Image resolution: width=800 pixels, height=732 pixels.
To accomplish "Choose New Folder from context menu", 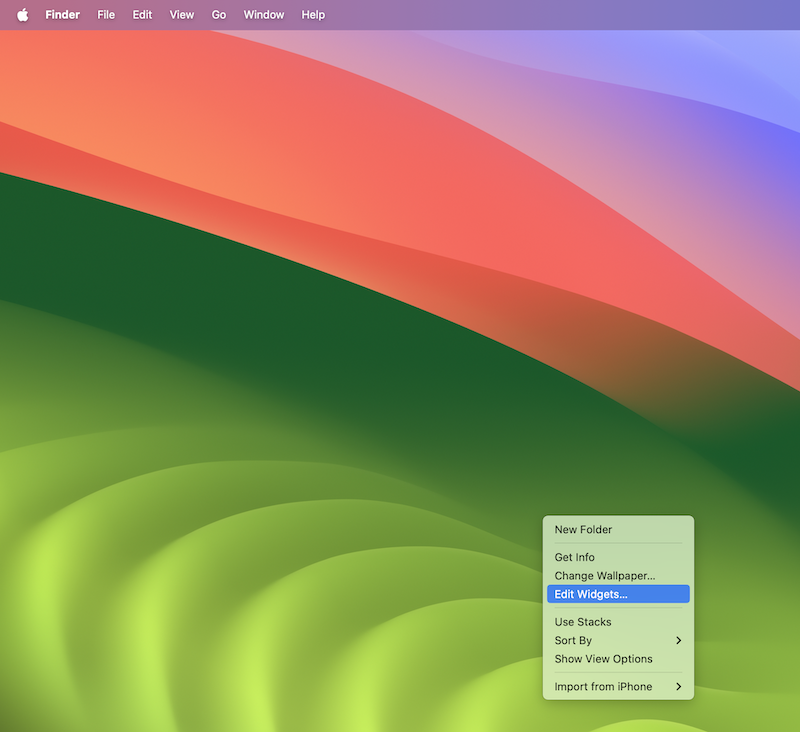I will (583, 530).
